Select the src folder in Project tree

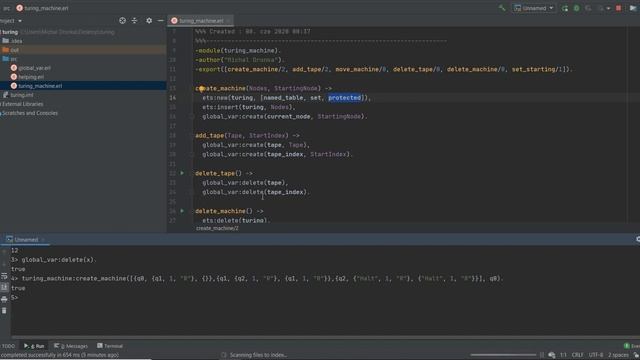coord(10,59)
